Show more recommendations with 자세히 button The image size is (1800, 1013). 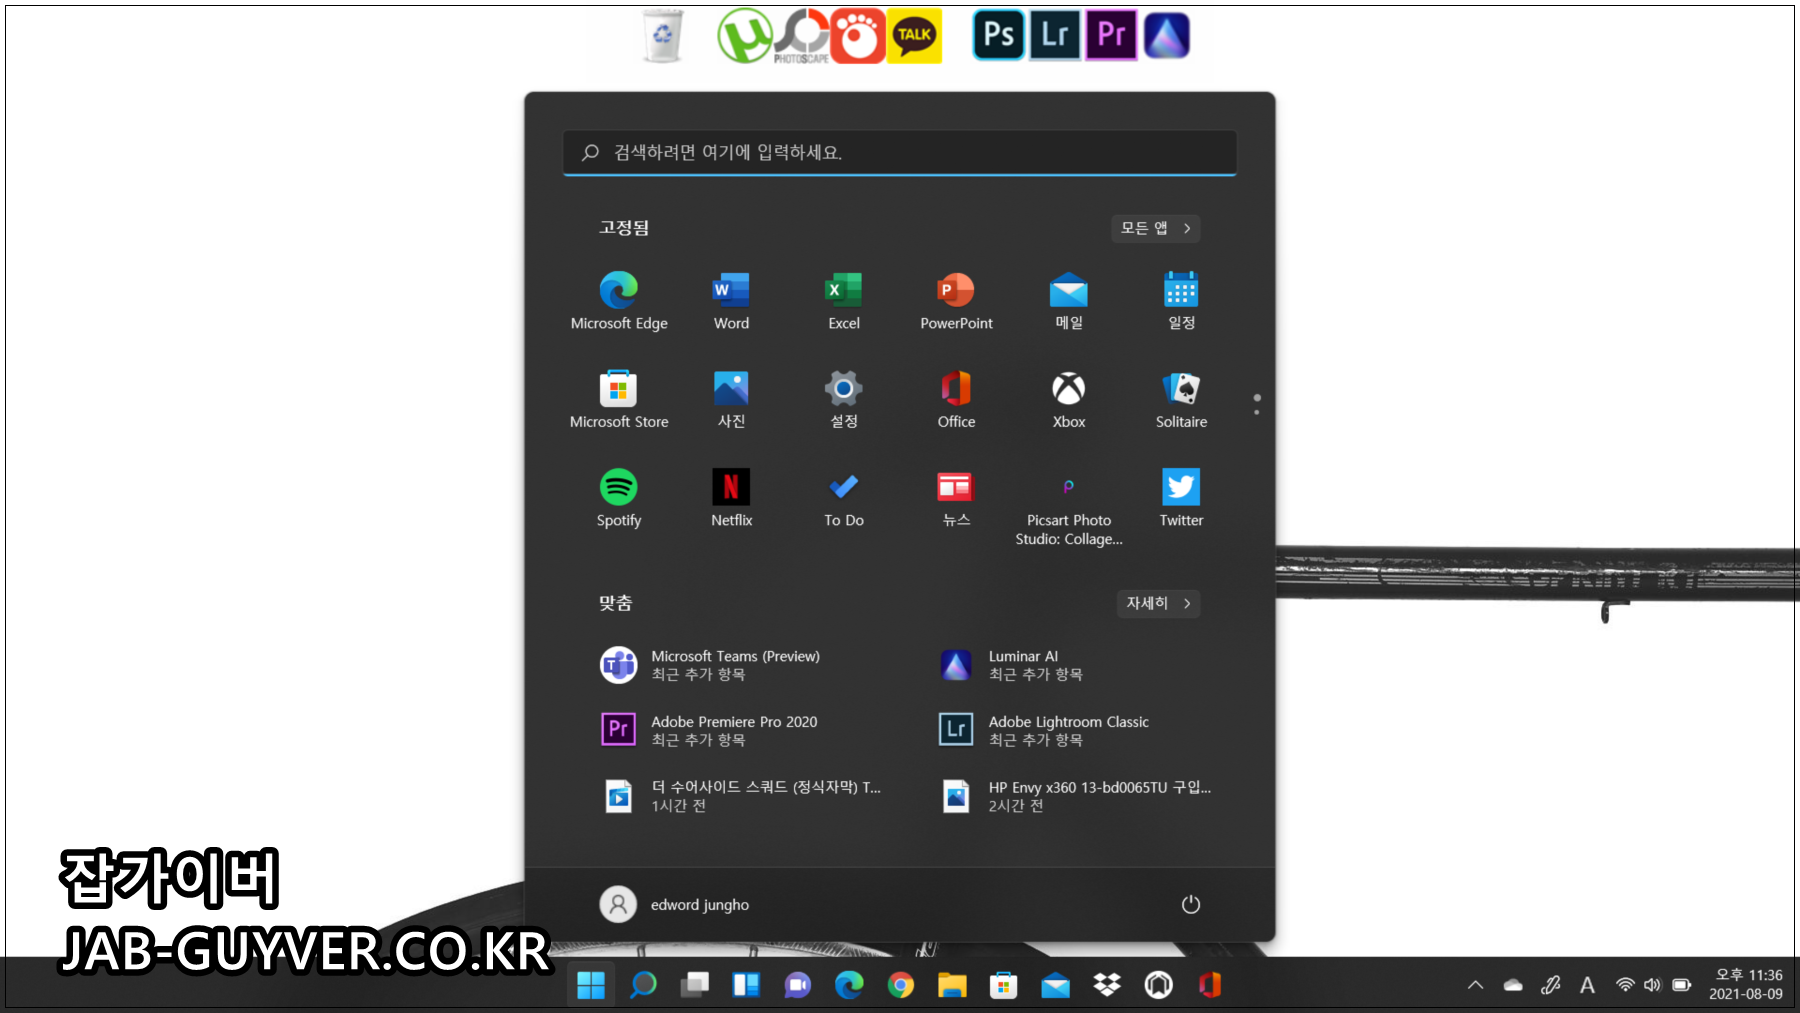[x=1159, y=603]
